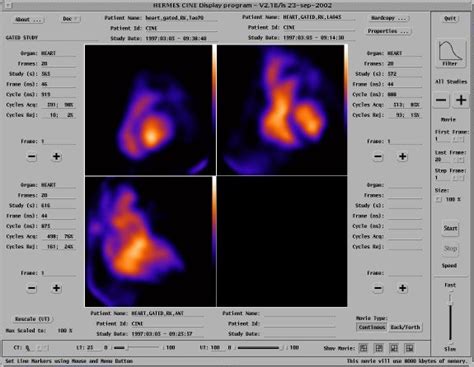Image resolution: width=474 pixels, height=367 pixels.
Task: Select Continuous movie type
Action: tap(372, 327)
